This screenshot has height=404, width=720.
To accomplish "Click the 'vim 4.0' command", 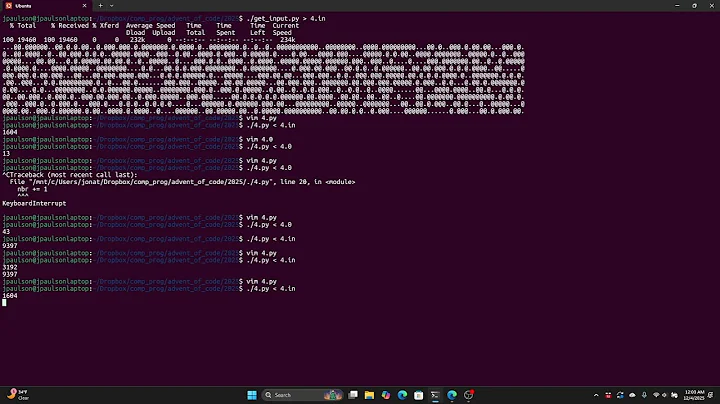I will (259, 139).
